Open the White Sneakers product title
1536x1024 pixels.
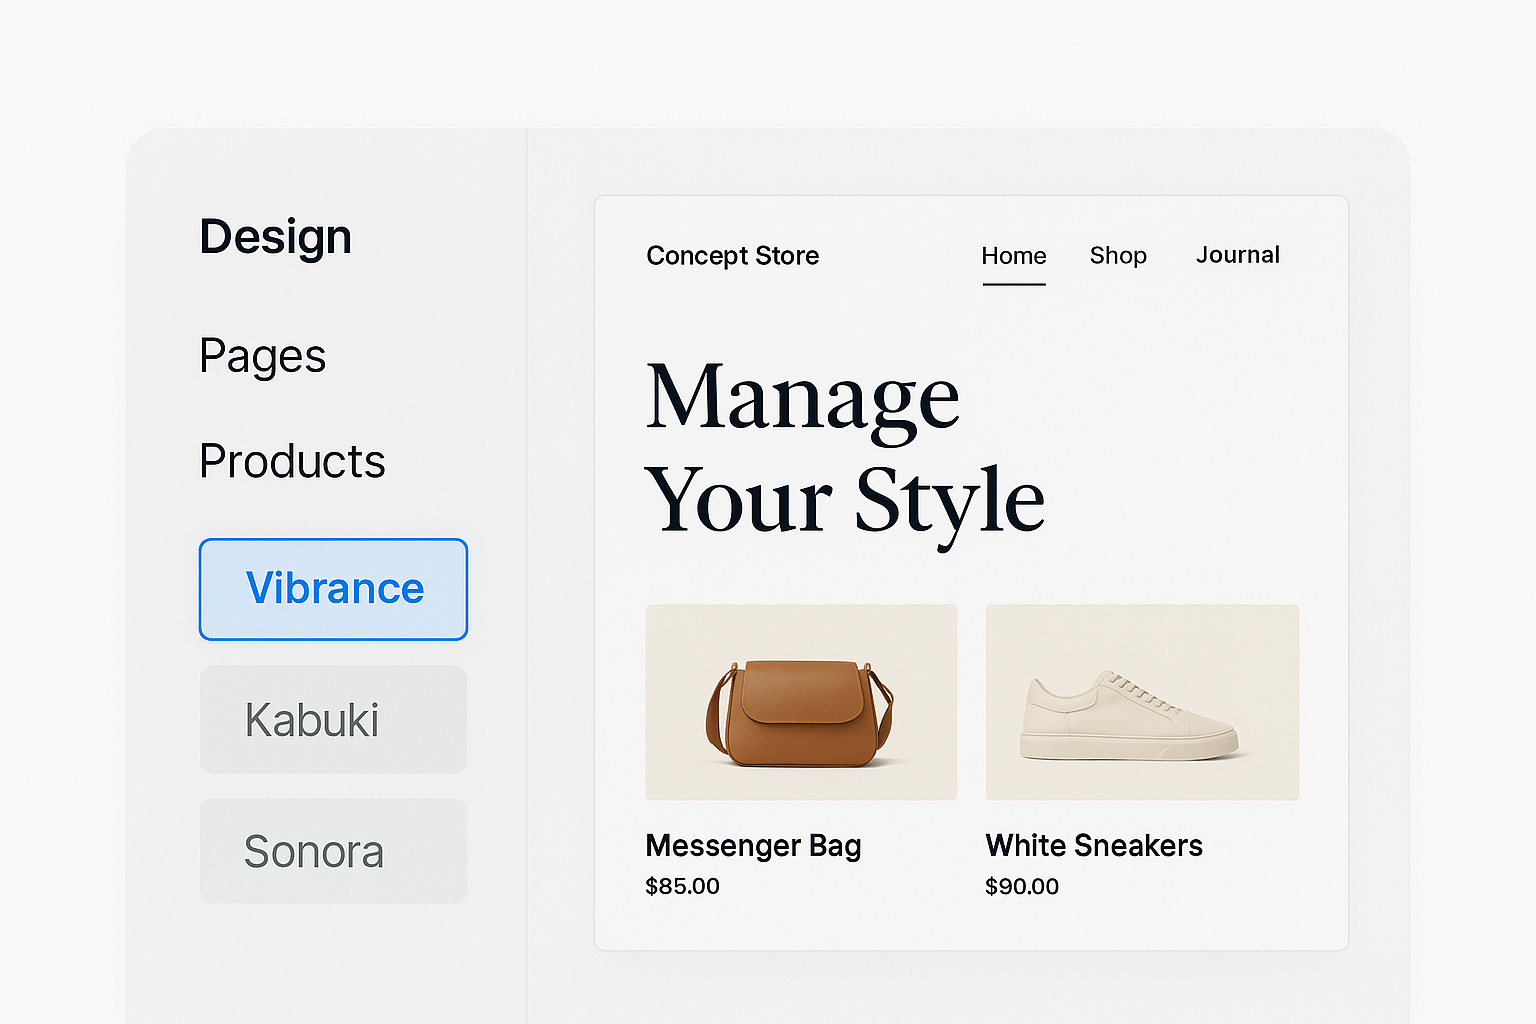1093,846
